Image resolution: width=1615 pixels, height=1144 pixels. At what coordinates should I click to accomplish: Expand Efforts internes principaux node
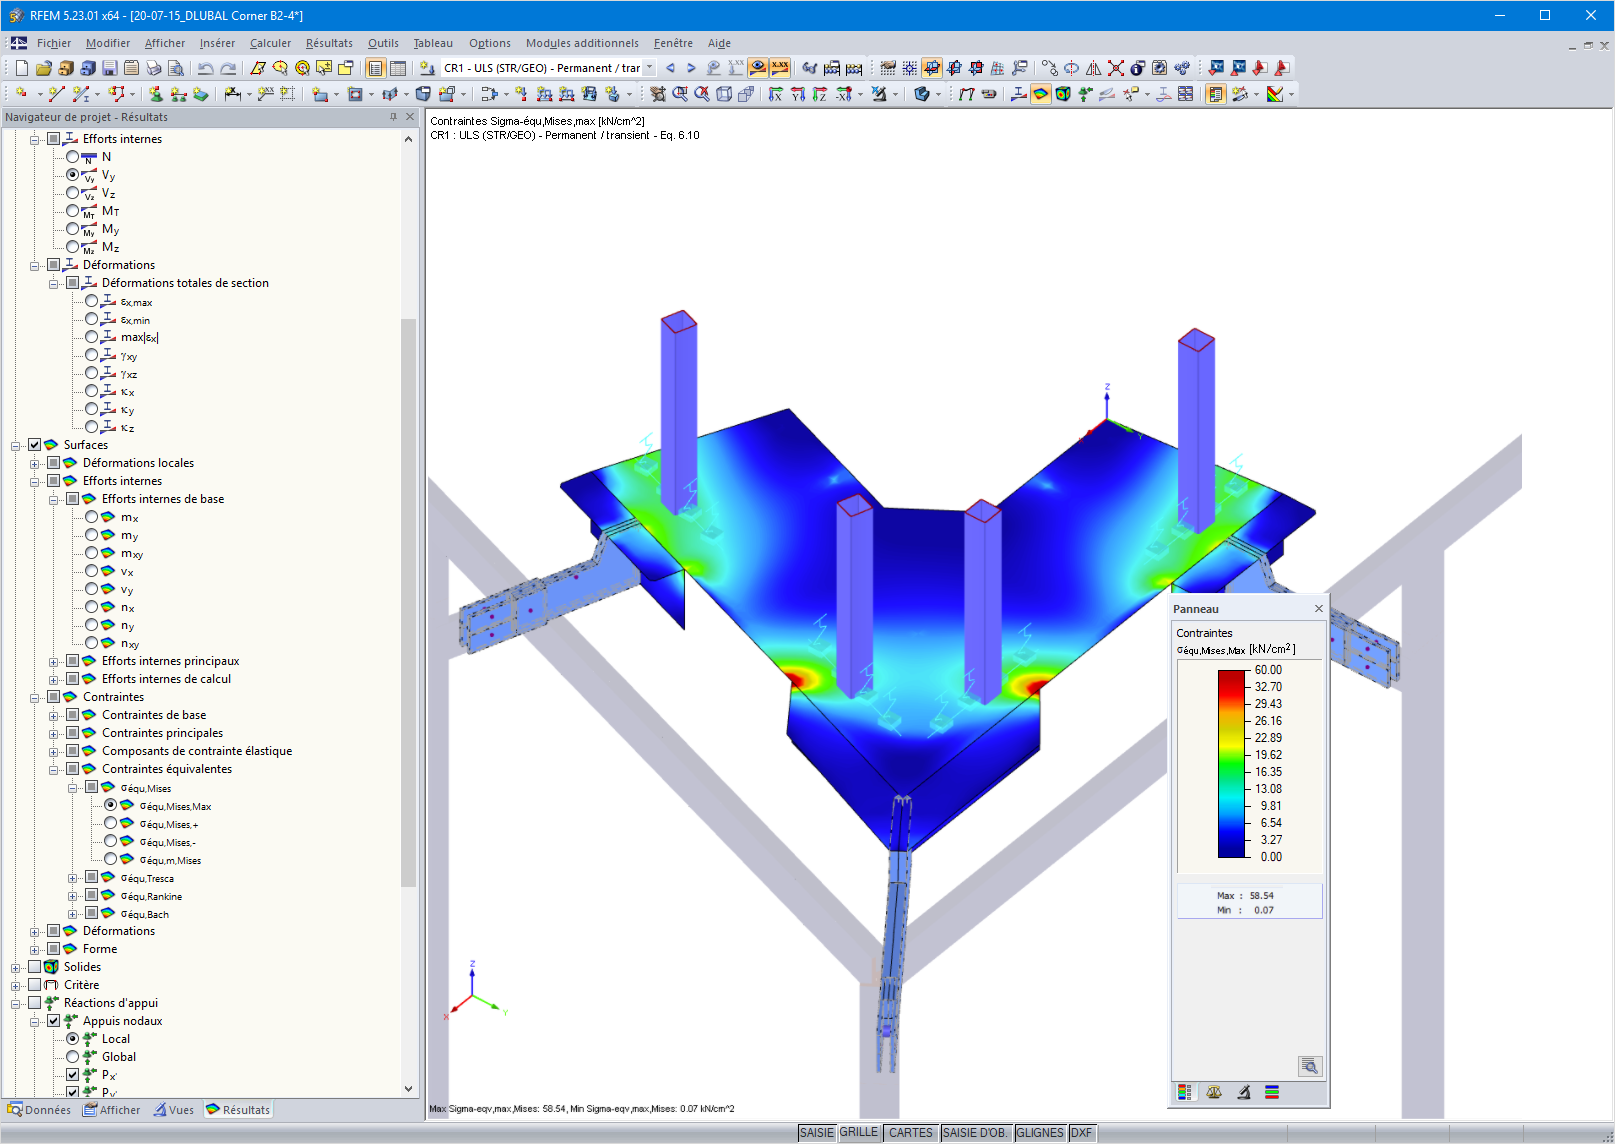[54, 662]
